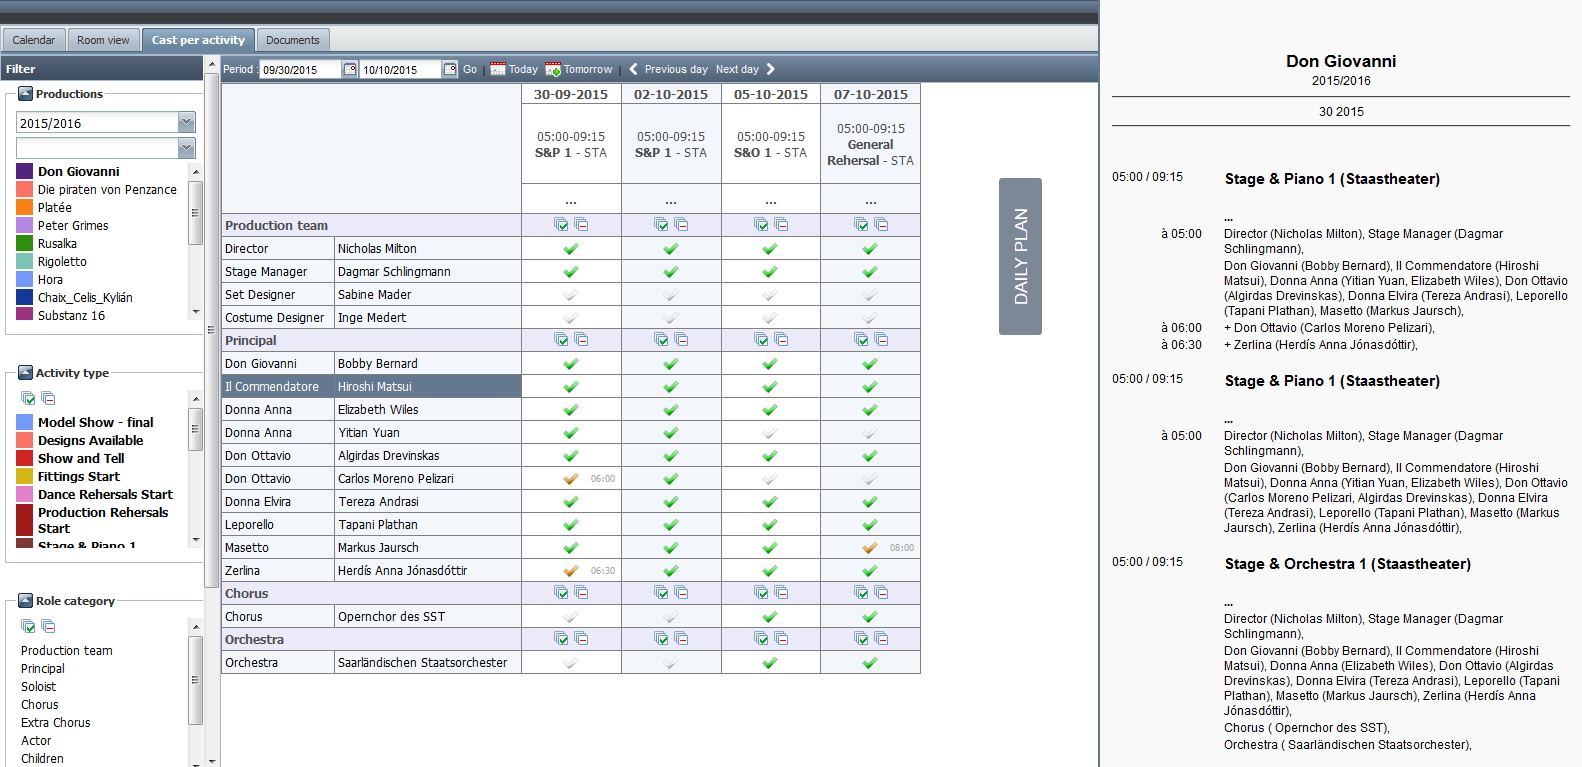Jump to Tomorrow in period toolbar
Image resolution: width=1582 pixels, height=767 pixels.
pyautogui.click(x=578, y=69)
